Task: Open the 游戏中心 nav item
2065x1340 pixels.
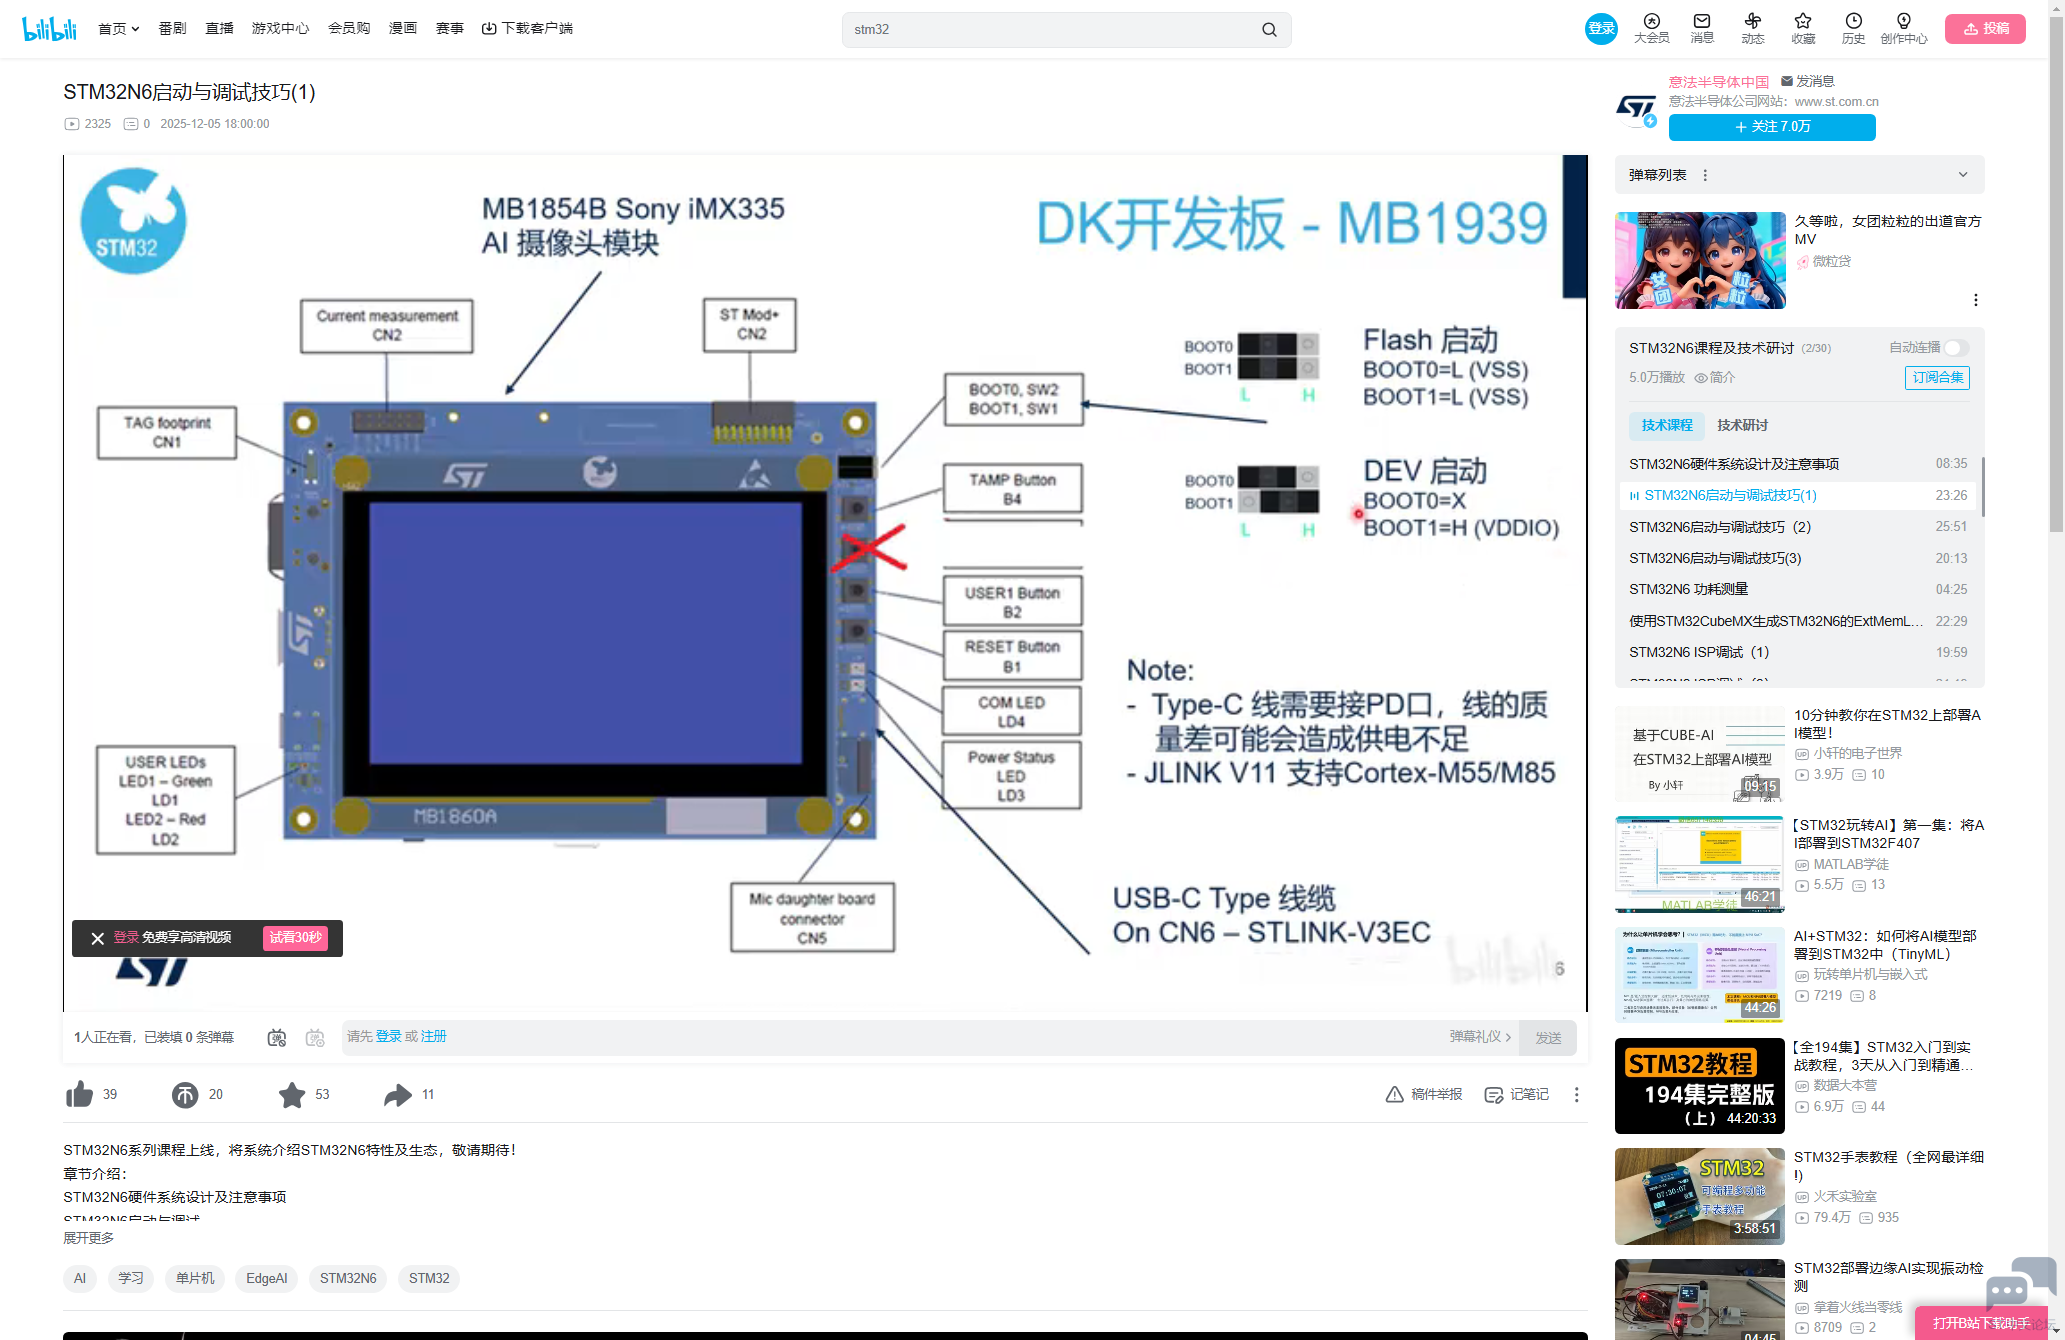Action: [x=280, y=29]
